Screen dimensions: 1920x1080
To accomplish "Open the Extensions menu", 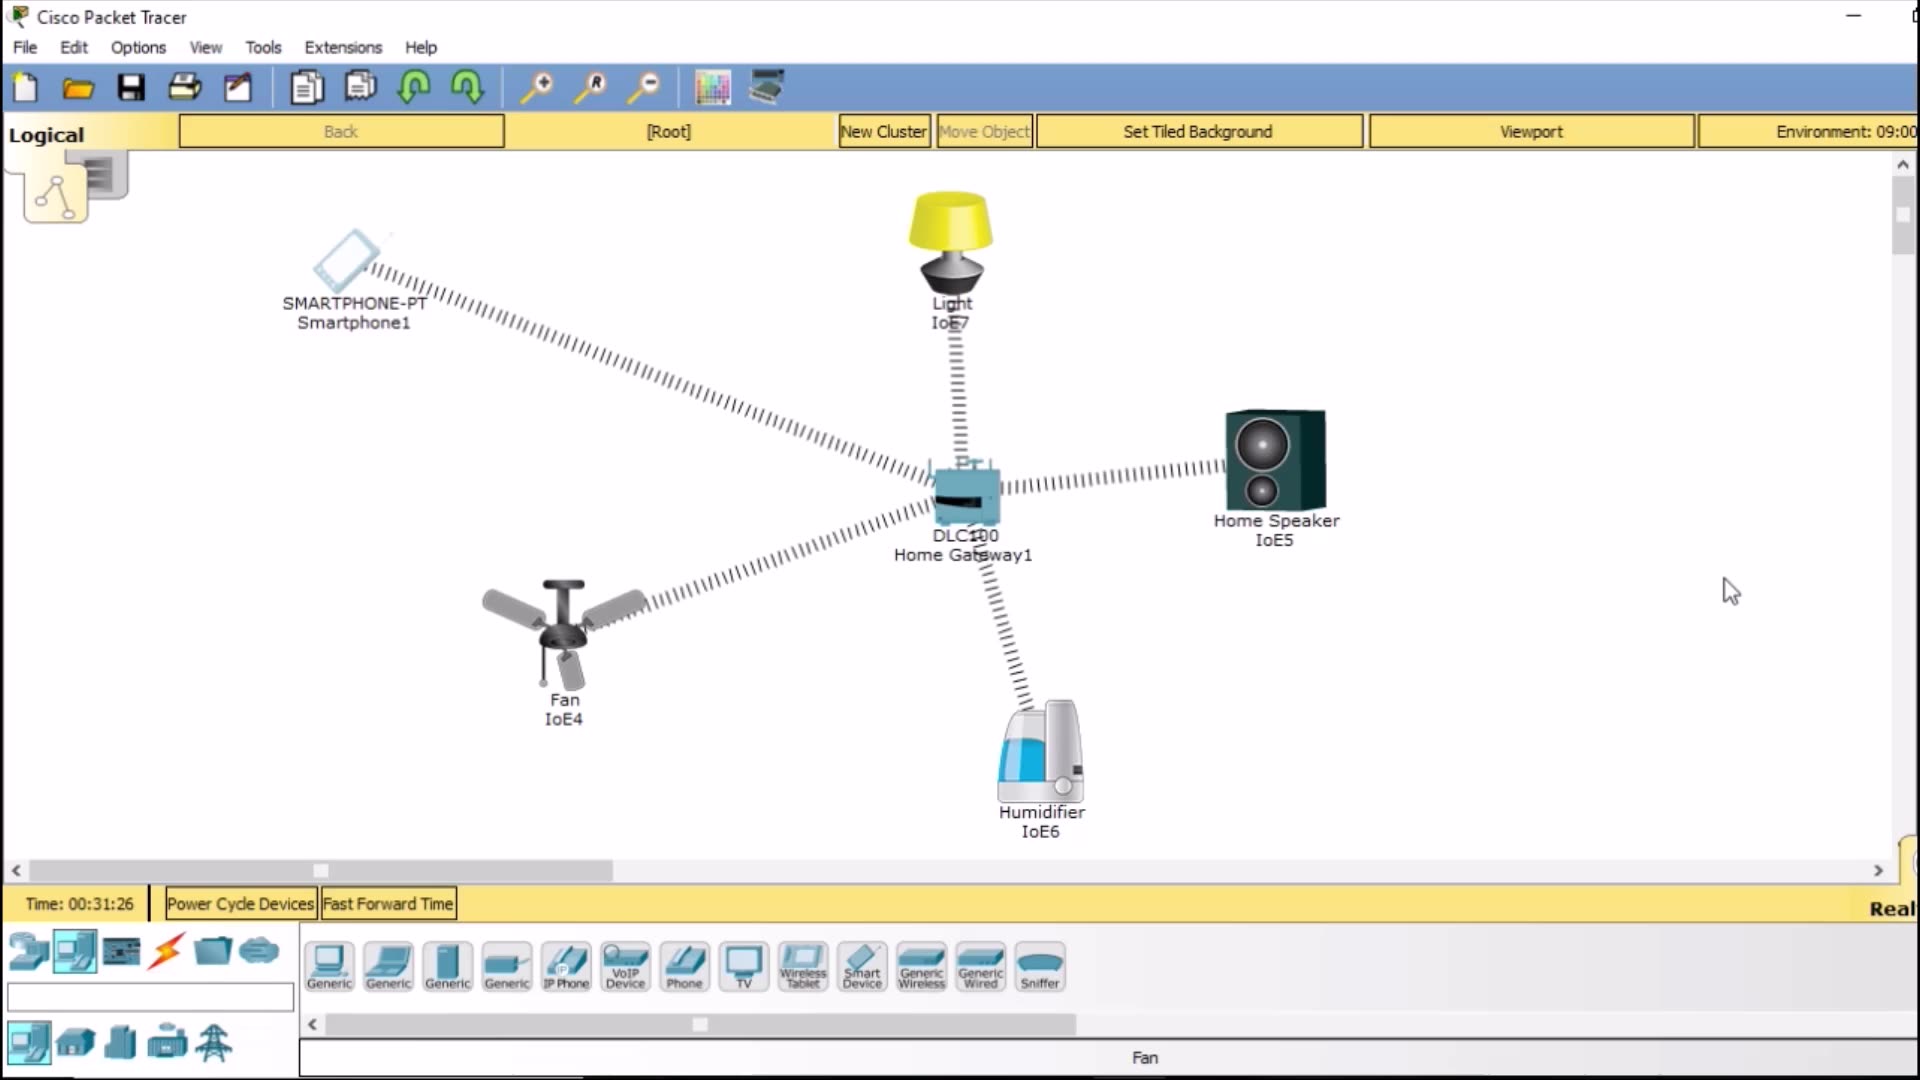I will pos(343,47).
